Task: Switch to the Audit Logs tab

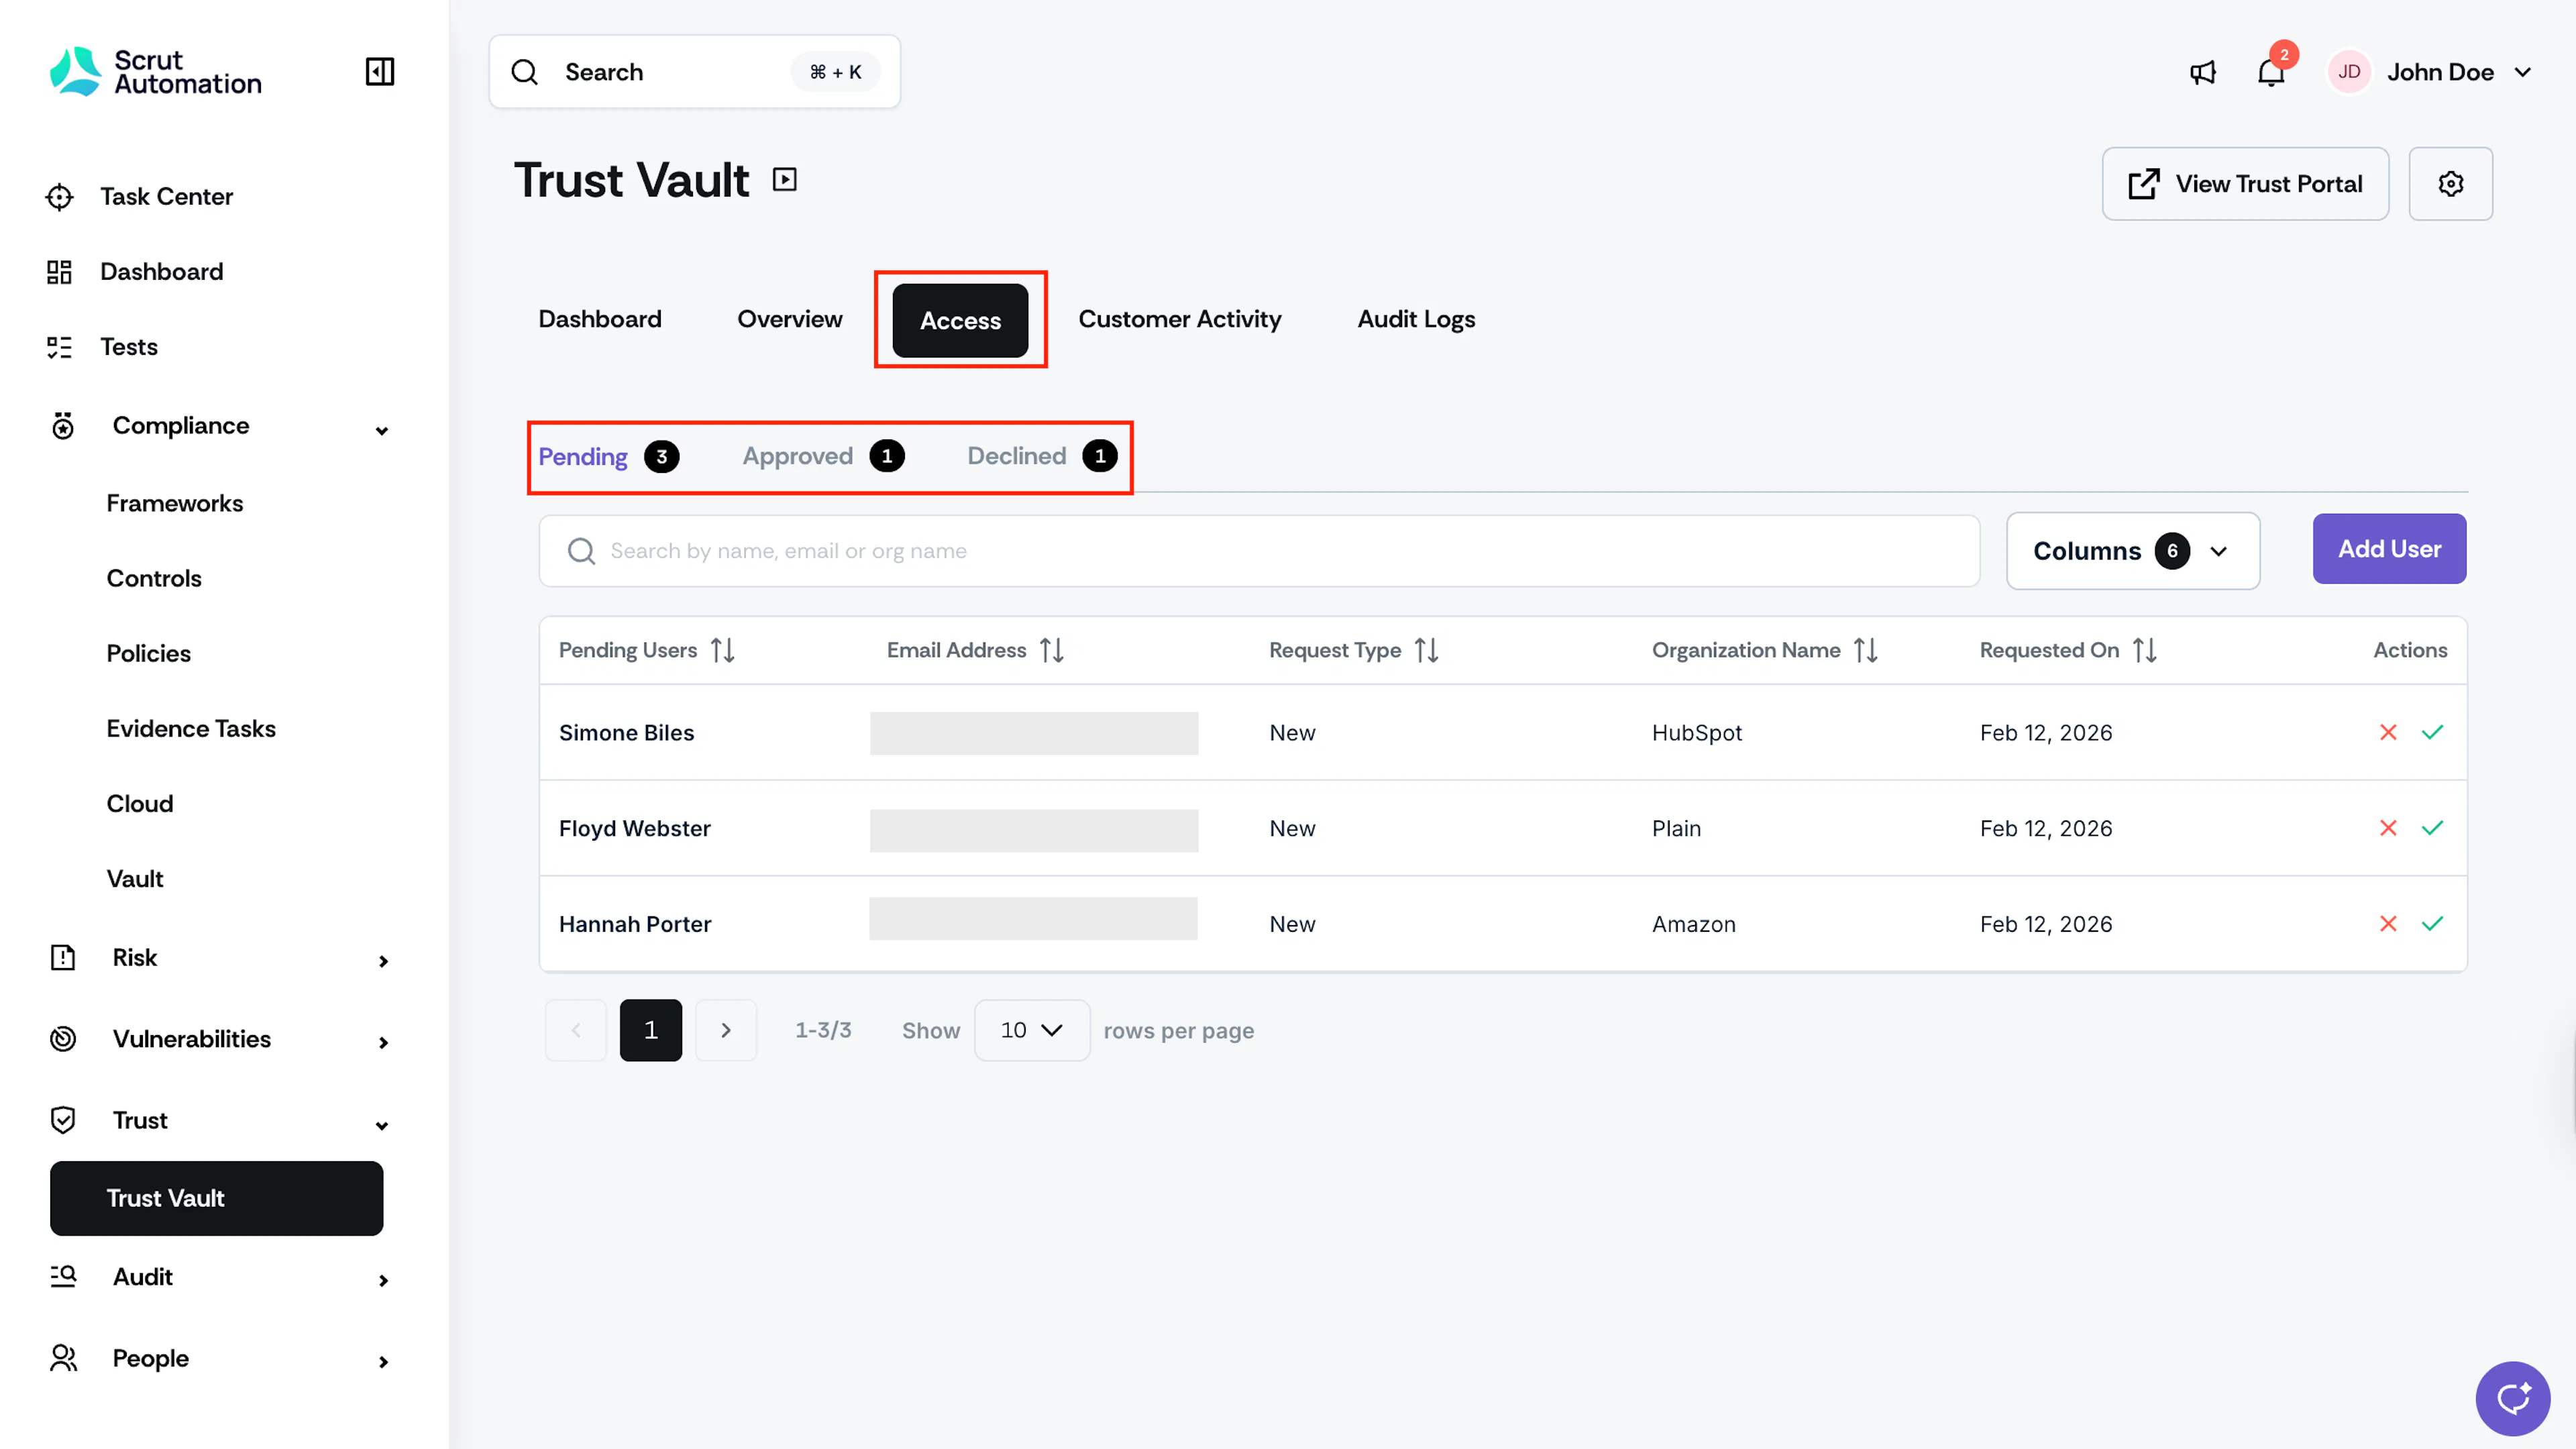Action: pos(1416,320)
